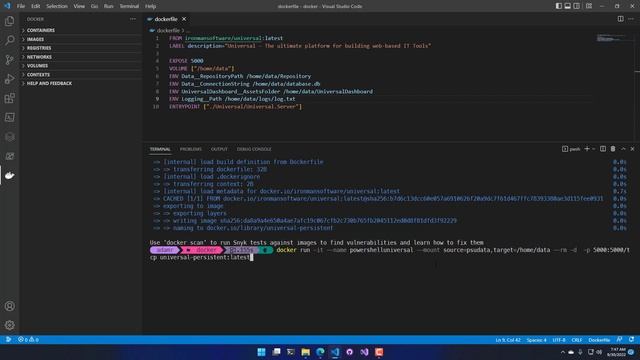
Task: Toggle bottom Panel visibility in title bar
Action: click(567, 6)
